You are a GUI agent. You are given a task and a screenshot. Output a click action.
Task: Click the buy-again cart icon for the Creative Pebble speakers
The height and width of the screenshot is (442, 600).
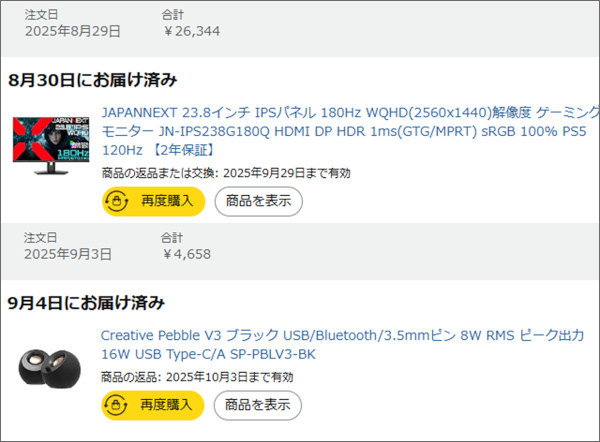pyautogui.click(x=118, y=405)
